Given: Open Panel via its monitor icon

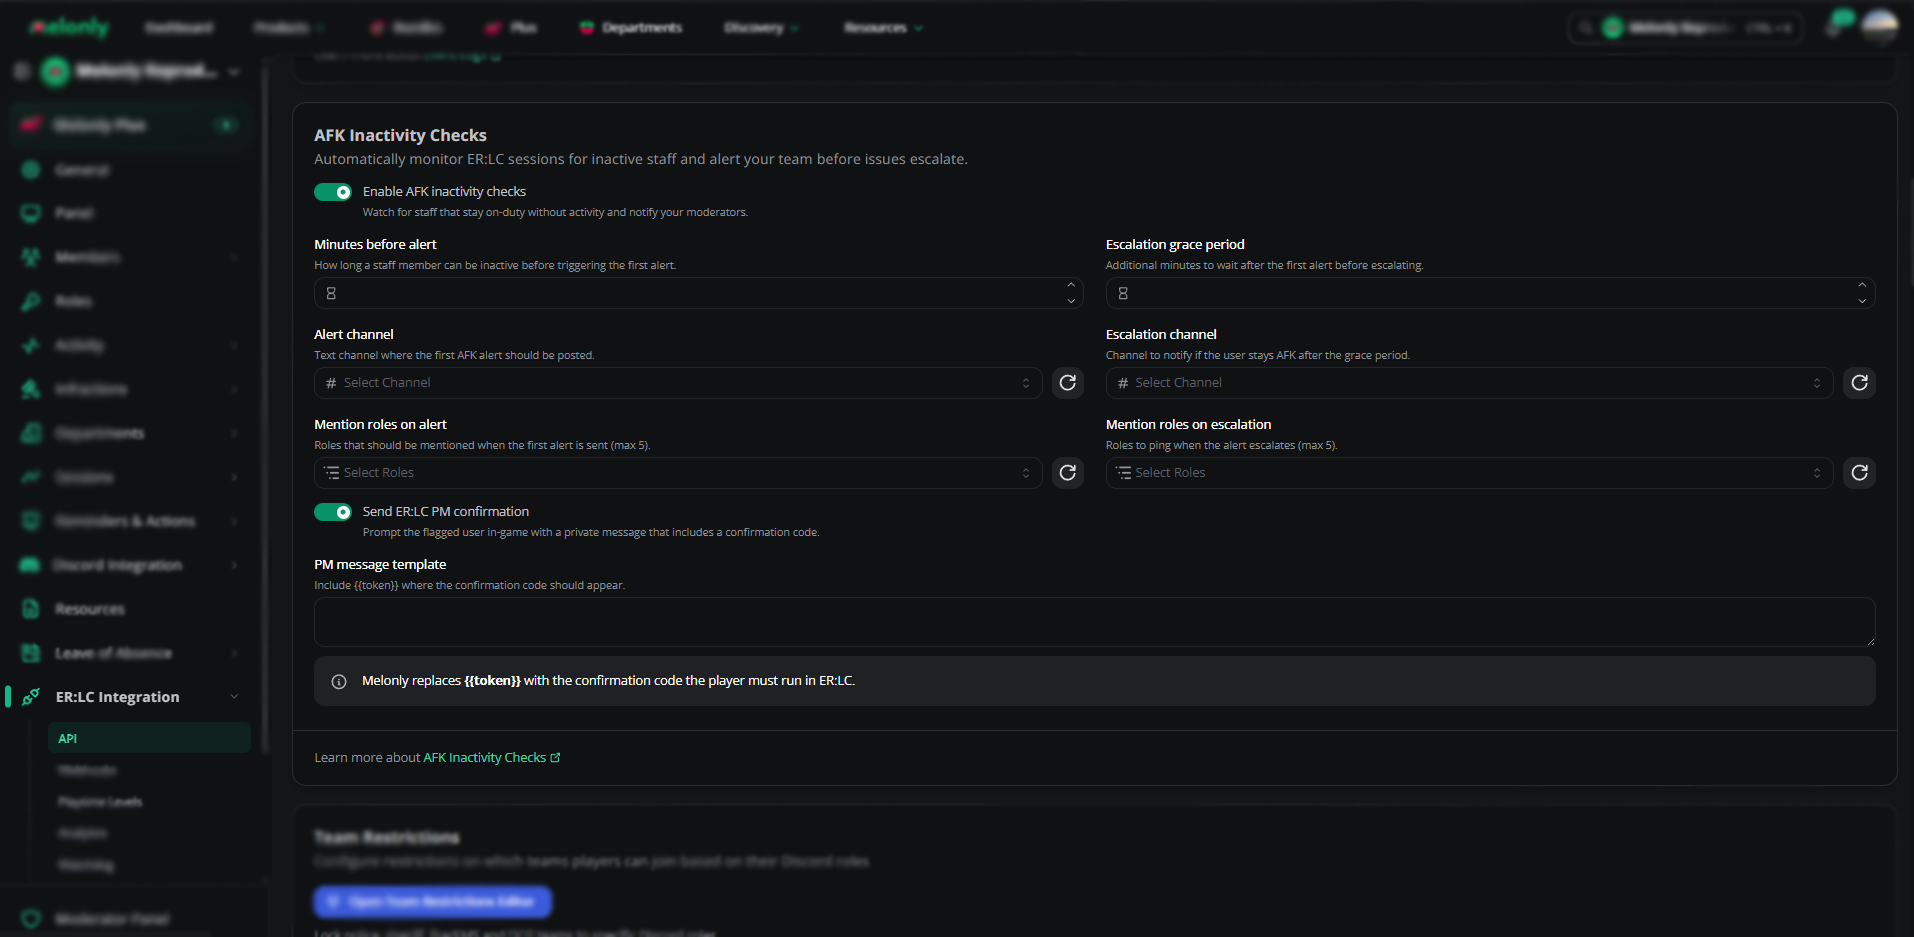Looking at the screenshot, I should [31, 214].
